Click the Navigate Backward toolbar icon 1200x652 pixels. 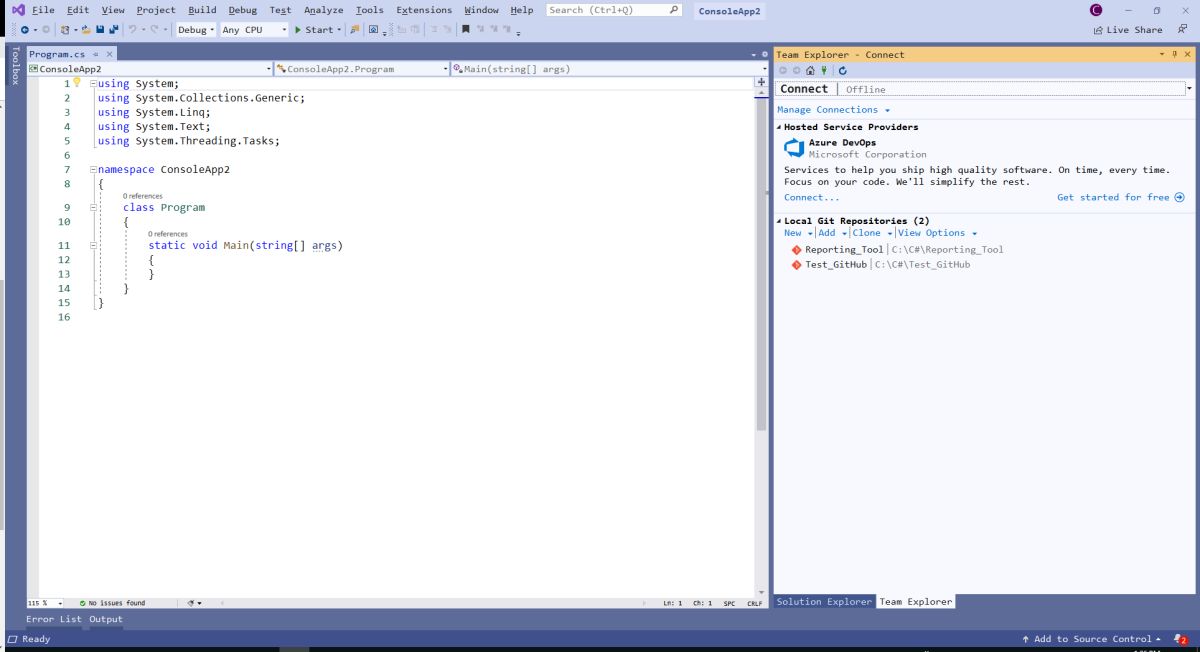tap(24, 30)
